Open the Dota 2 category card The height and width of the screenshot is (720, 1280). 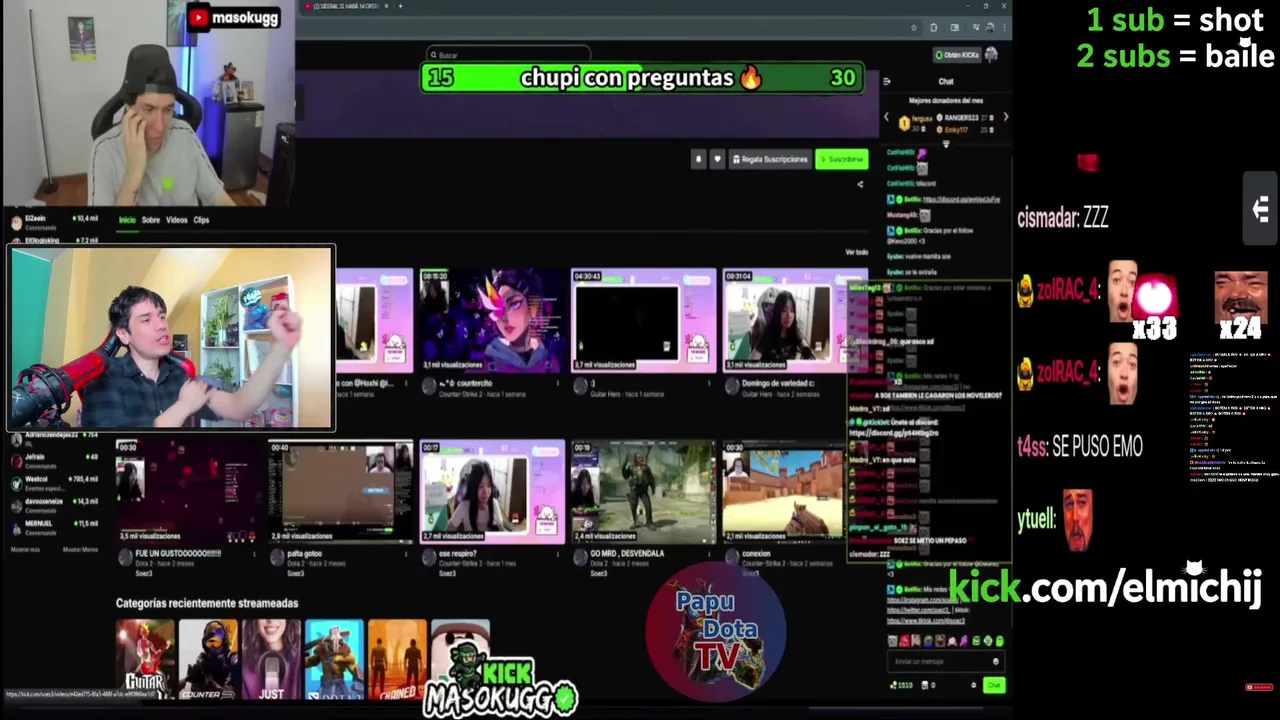tap(334, 659)
